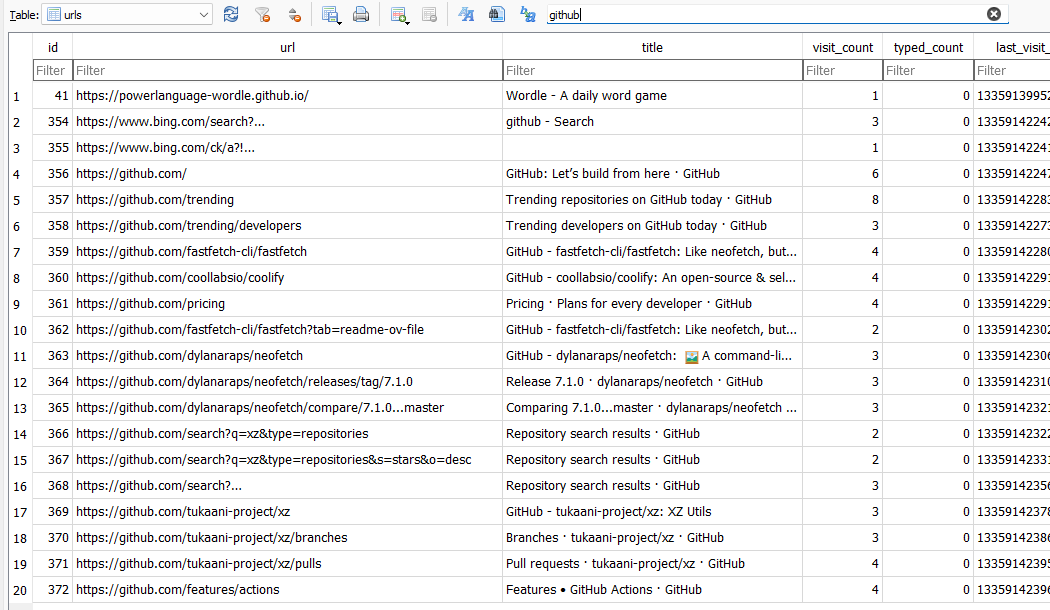Open the Table selector dropdown showing urls

pos(129,14)
